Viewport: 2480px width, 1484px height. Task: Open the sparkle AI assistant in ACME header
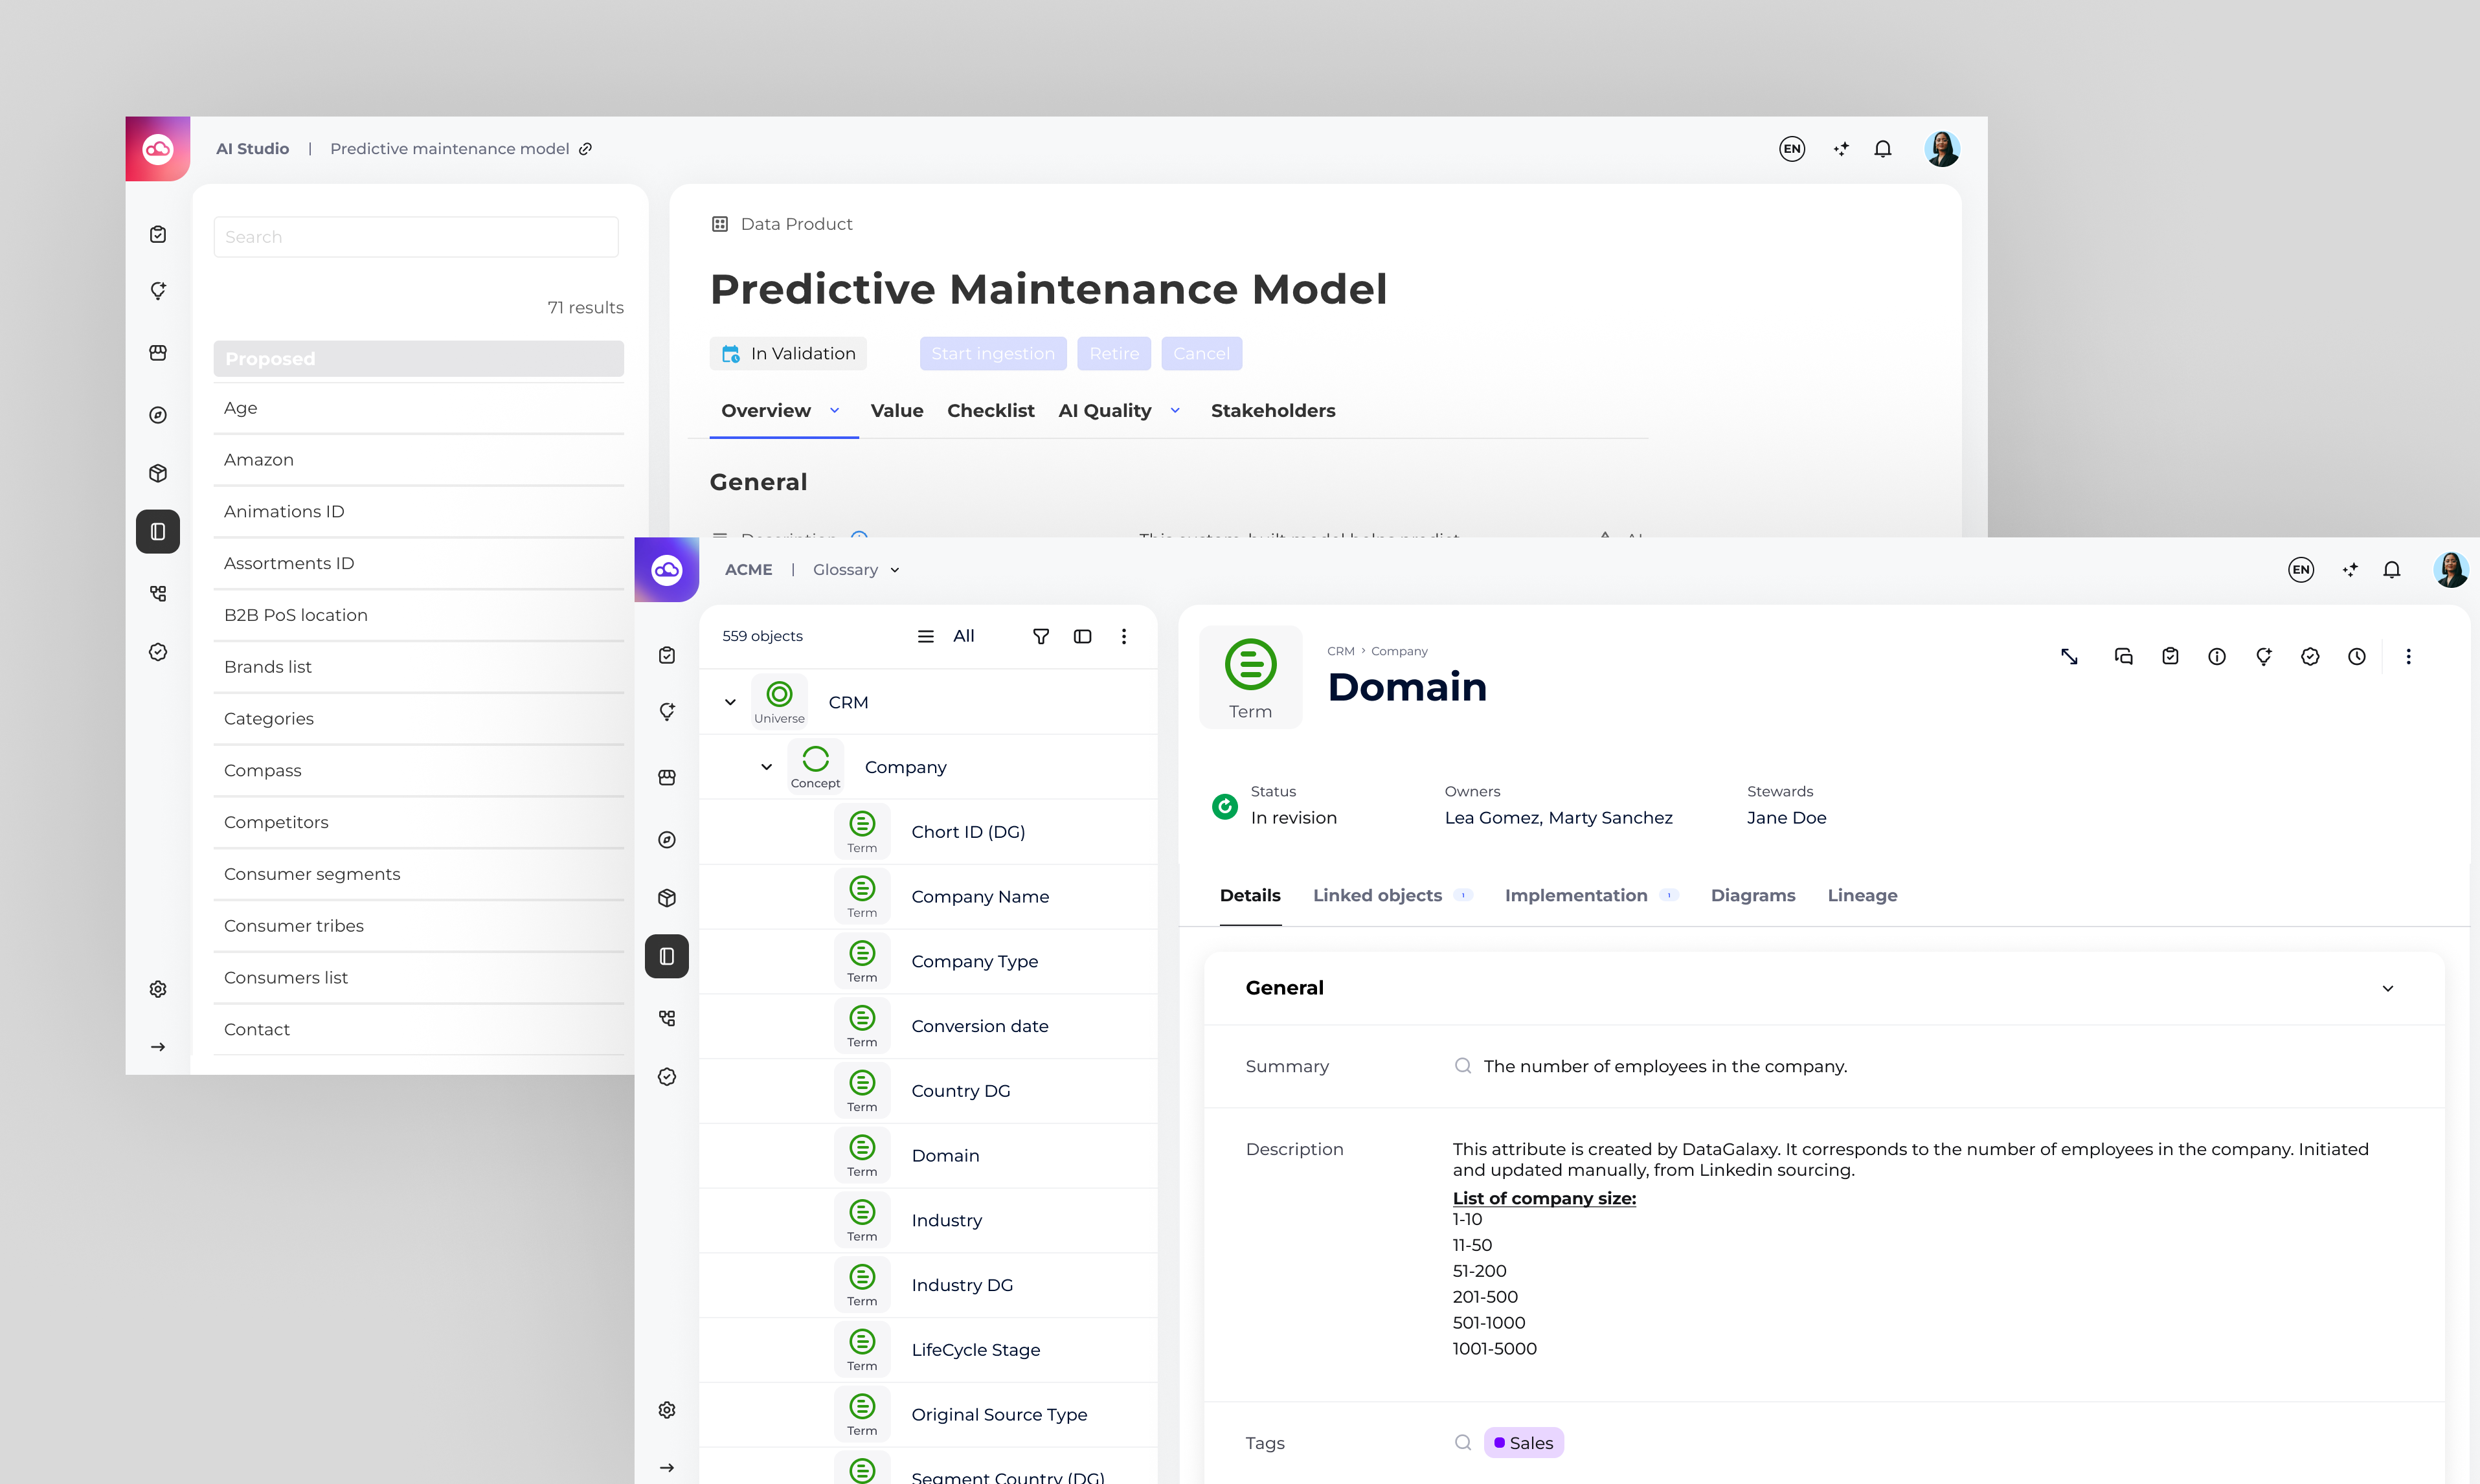(2350, 570)
